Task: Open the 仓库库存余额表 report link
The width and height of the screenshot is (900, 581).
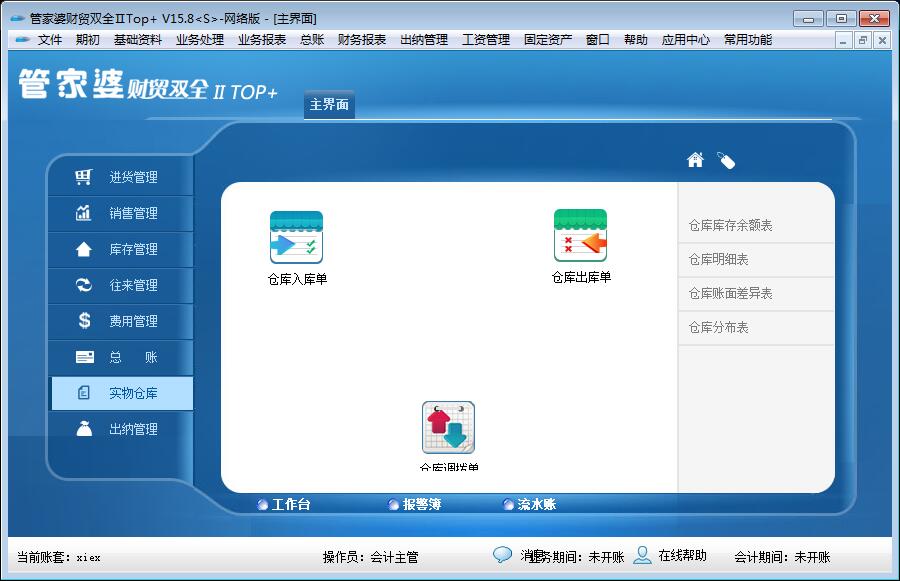Action: pos(730,226)
